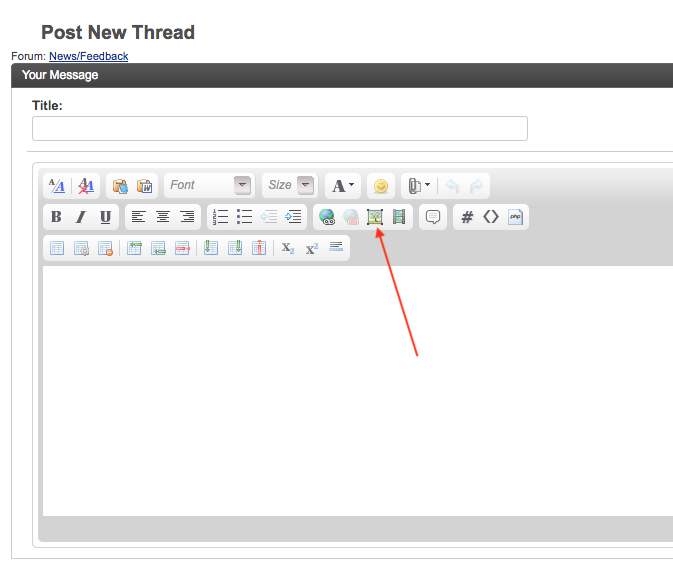
Task: Click the Insert Table icon
Action: click(x=57, y=248)
